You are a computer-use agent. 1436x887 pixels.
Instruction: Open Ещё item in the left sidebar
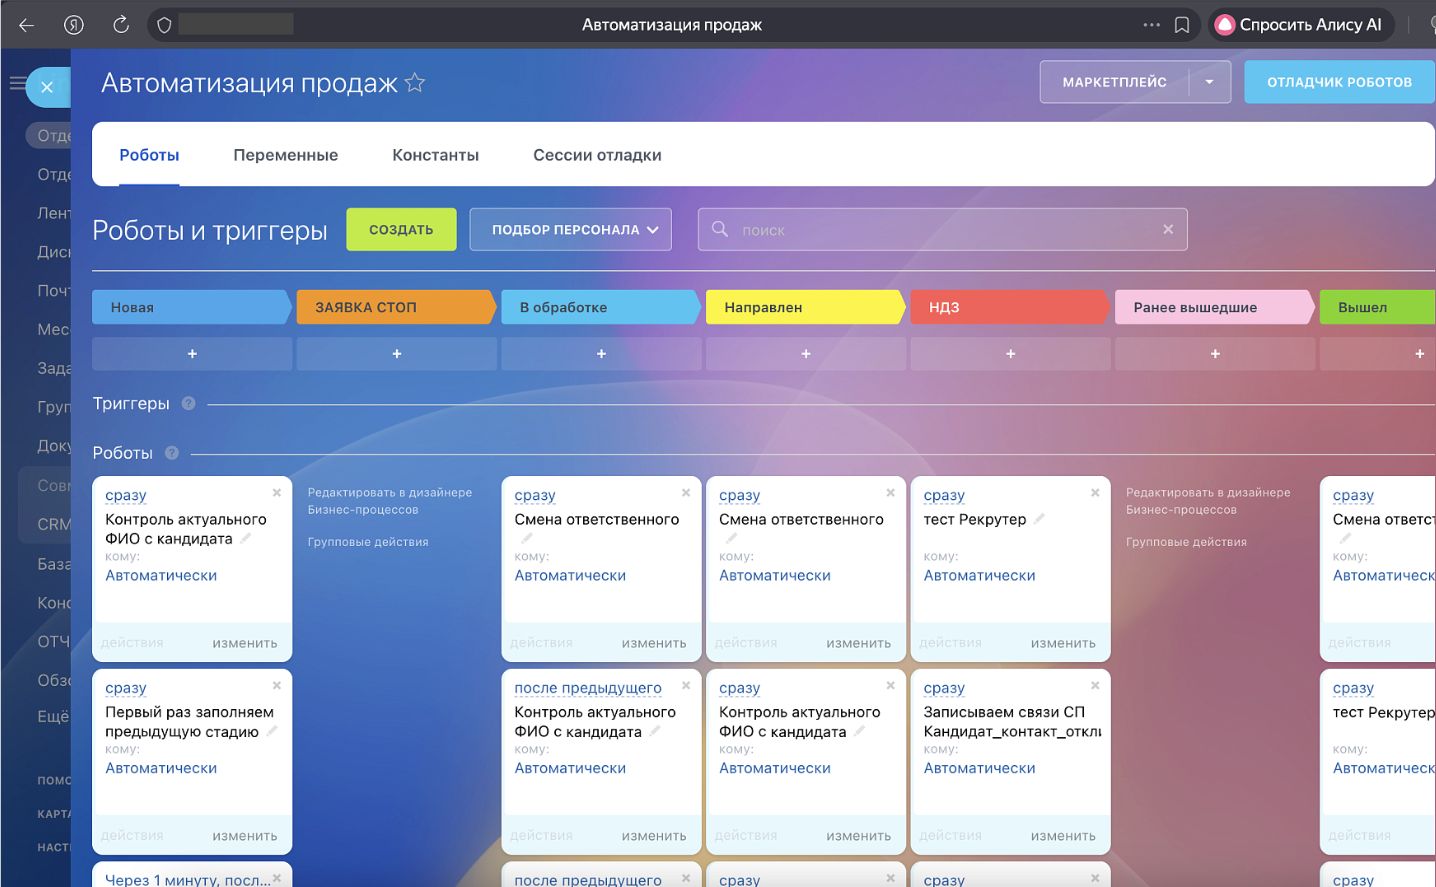point(54,716)
